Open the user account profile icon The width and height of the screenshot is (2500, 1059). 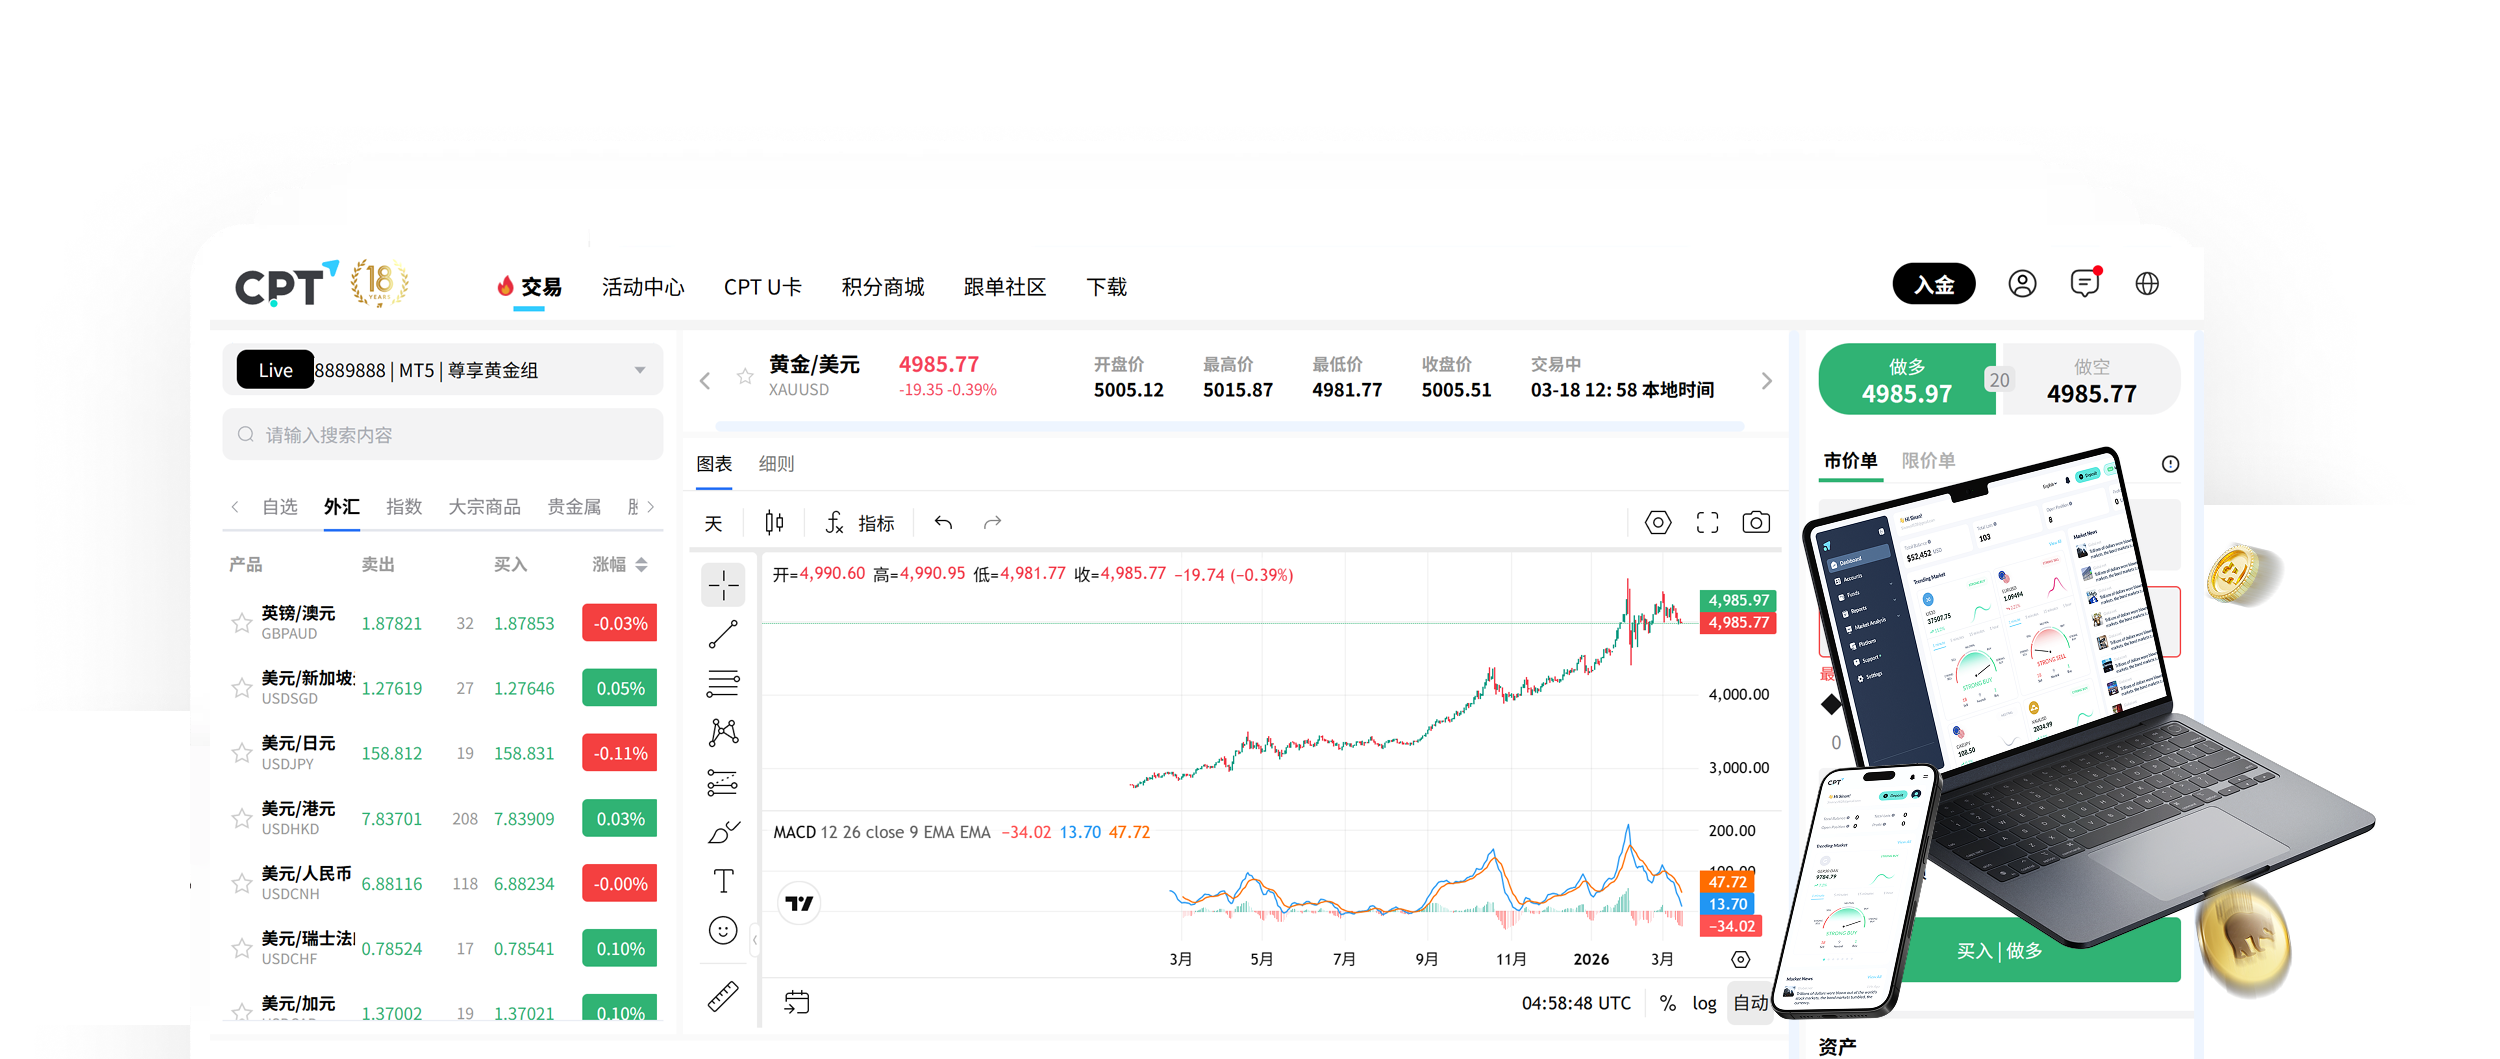2021,285
